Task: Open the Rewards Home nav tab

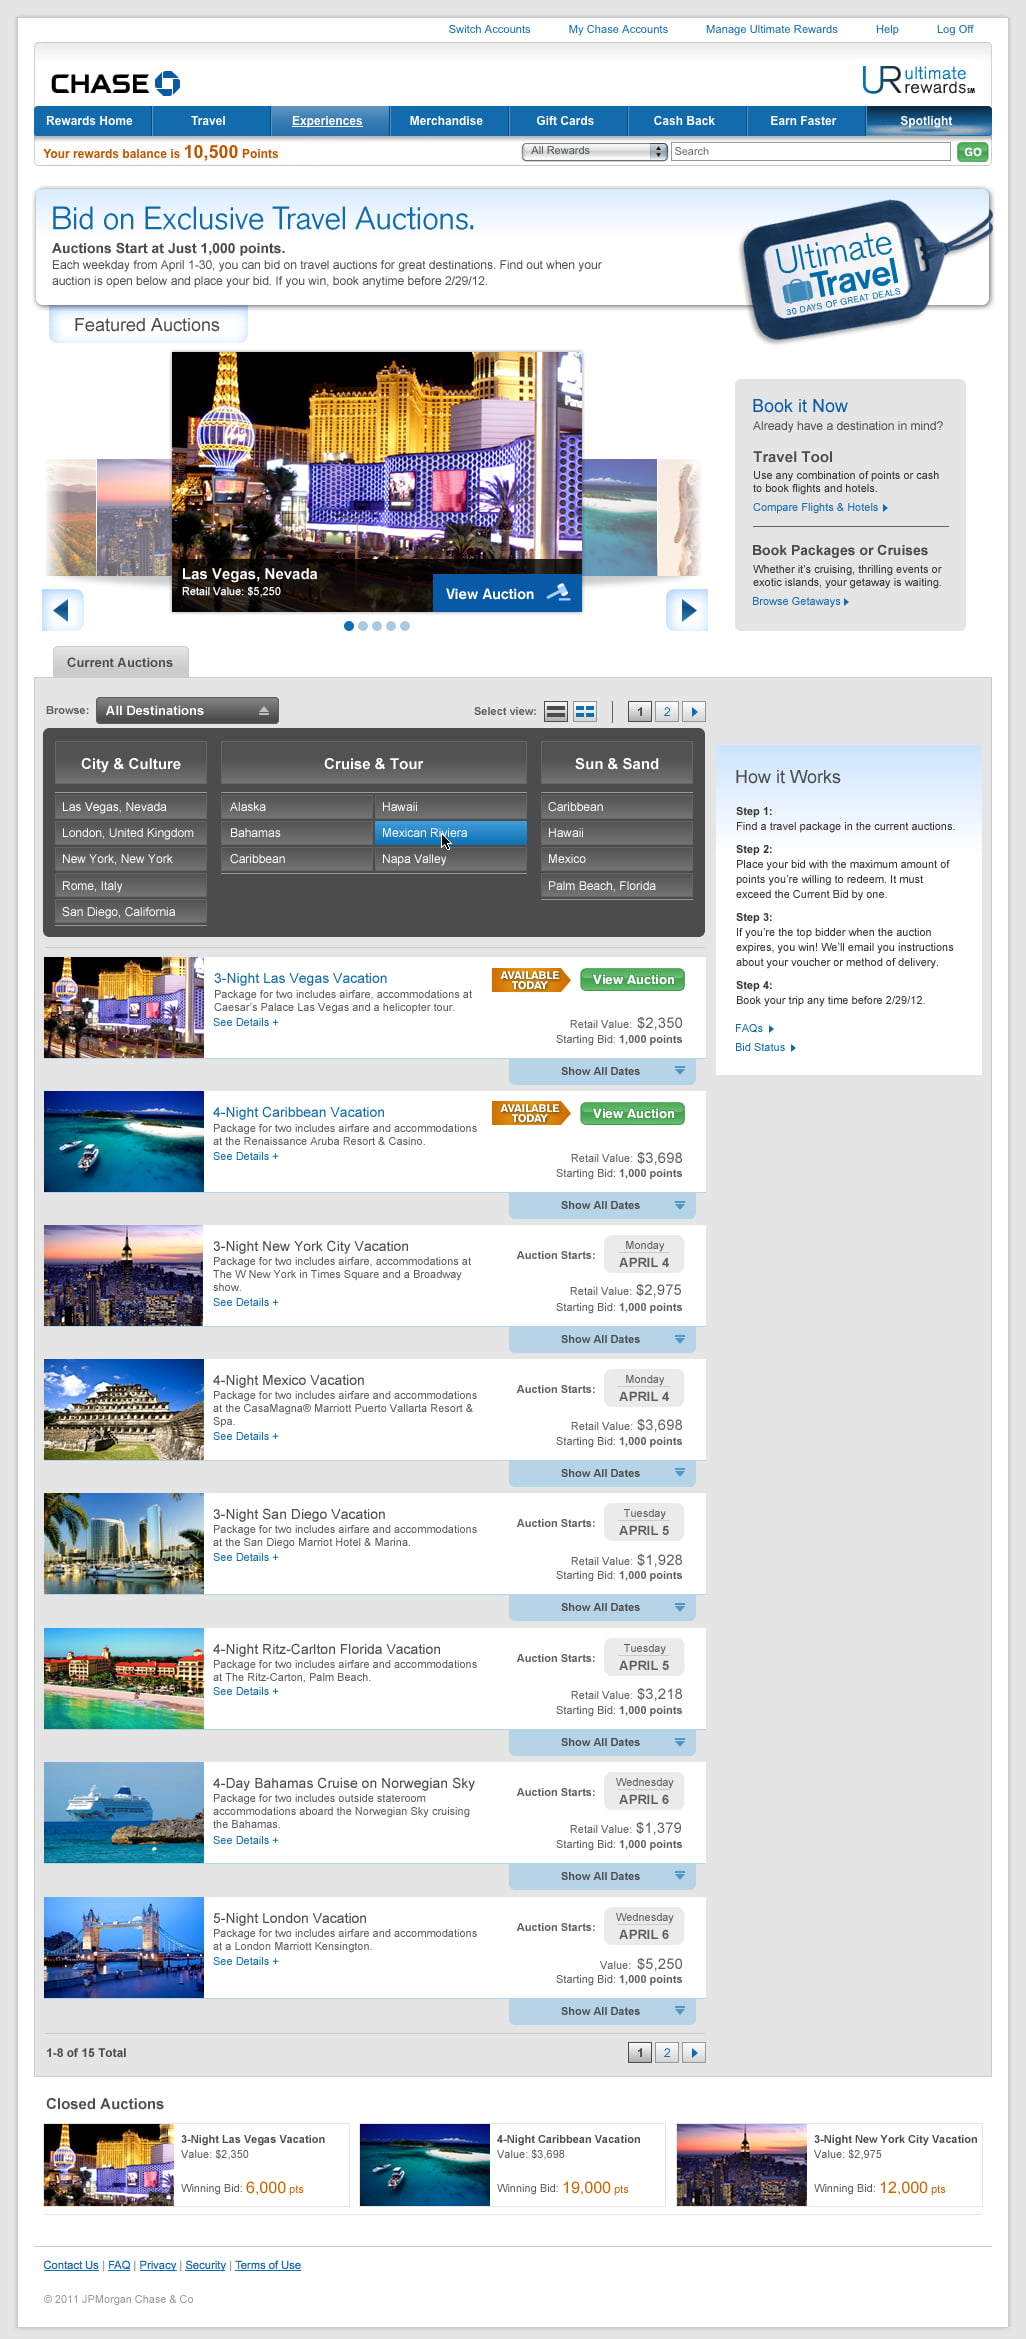Action: (x=93, y=121)
